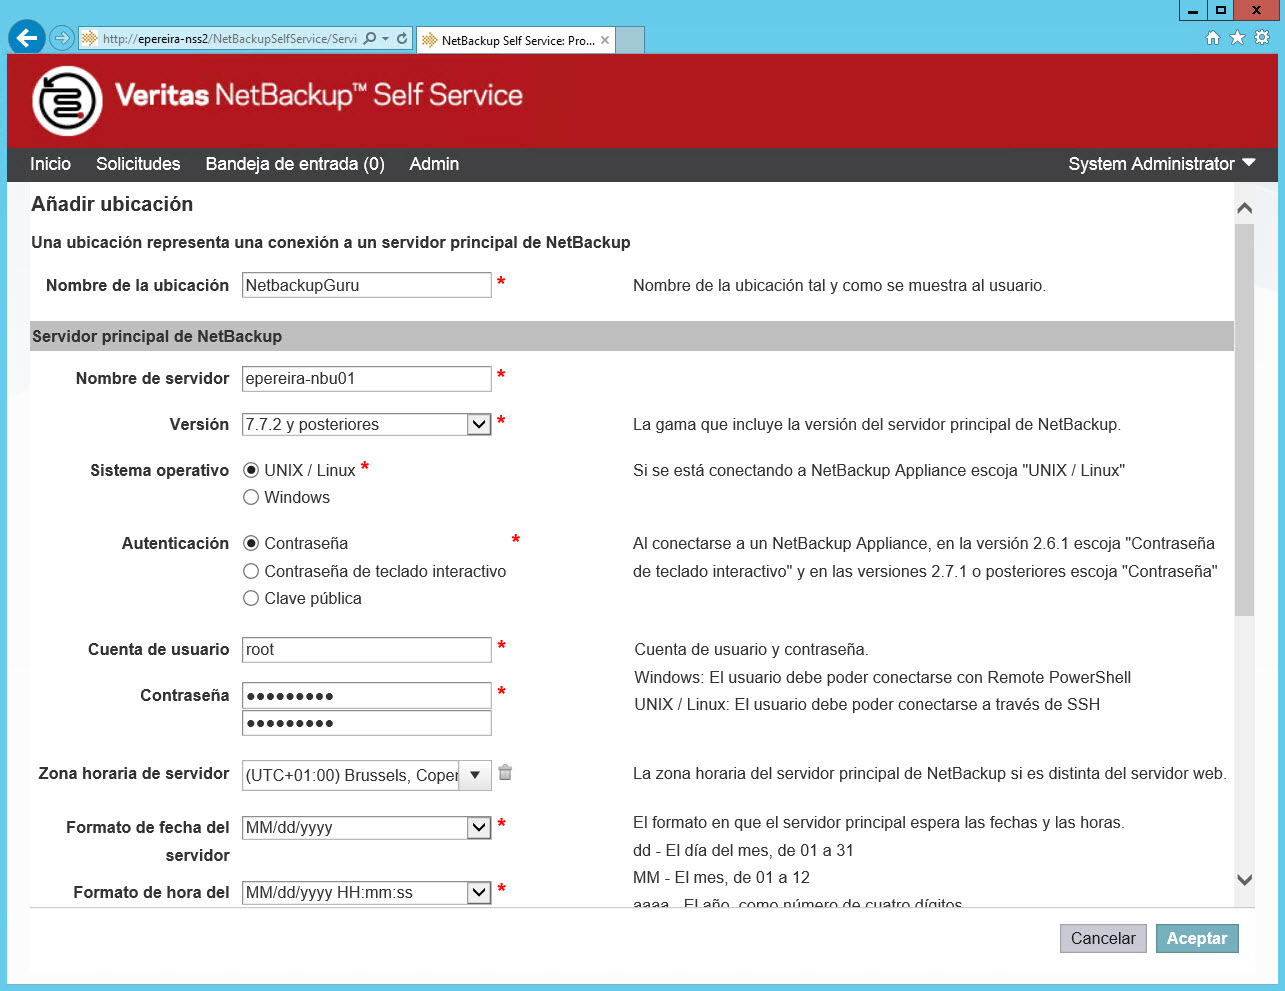Click the Cancelar button
Screen dimensions: 1285x991
[x=1103, y=938]
